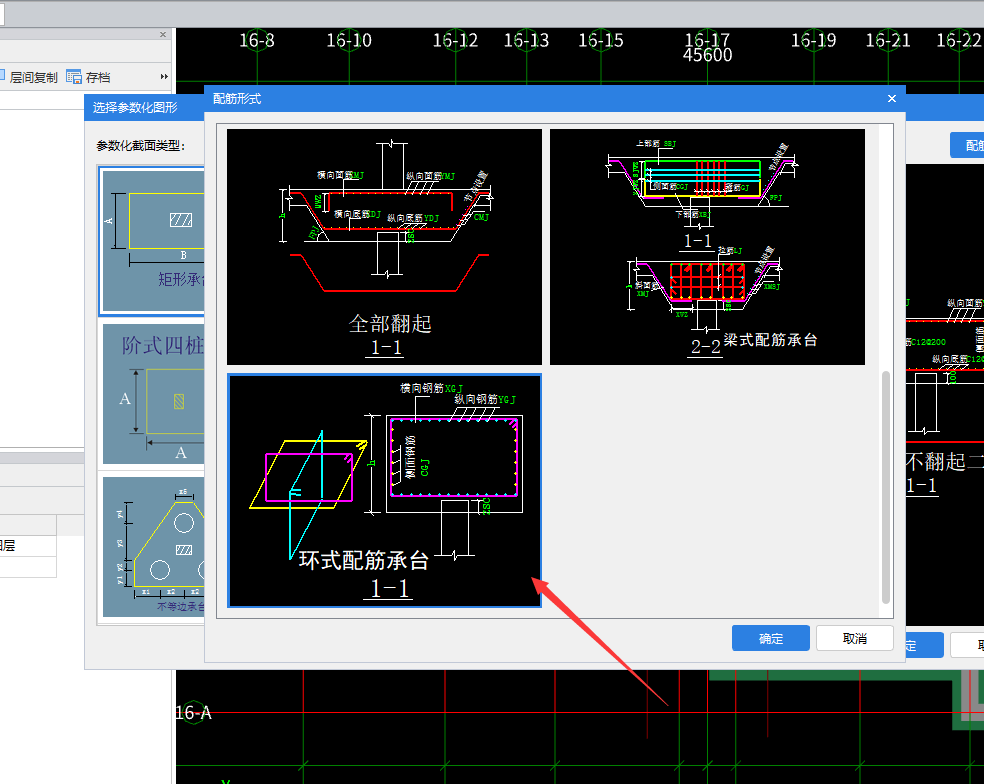This screenshot has width=984, height=784.
Task: Click the vertical scrollbar in 配筋形式 list
Action: click(885, 486)
